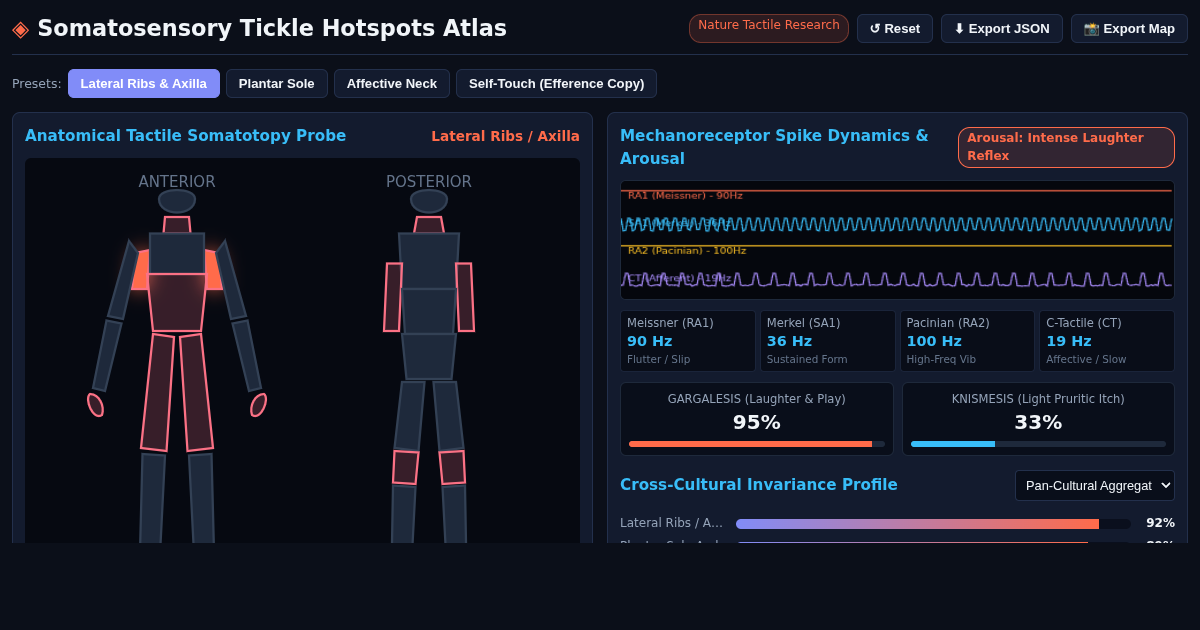Probe the posterior figure's right-side highlighted arm
Viewport: 1200px width, 630px height.
(465, 297)
